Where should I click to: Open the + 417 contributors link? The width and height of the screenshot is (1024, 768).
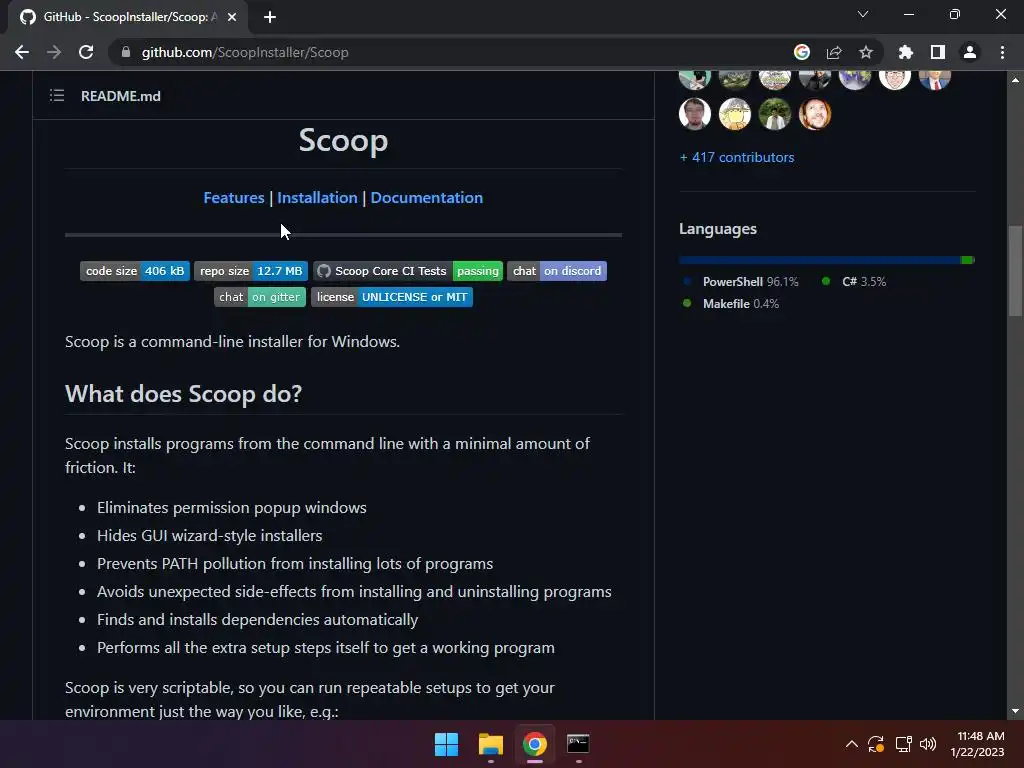coord(737,157)
